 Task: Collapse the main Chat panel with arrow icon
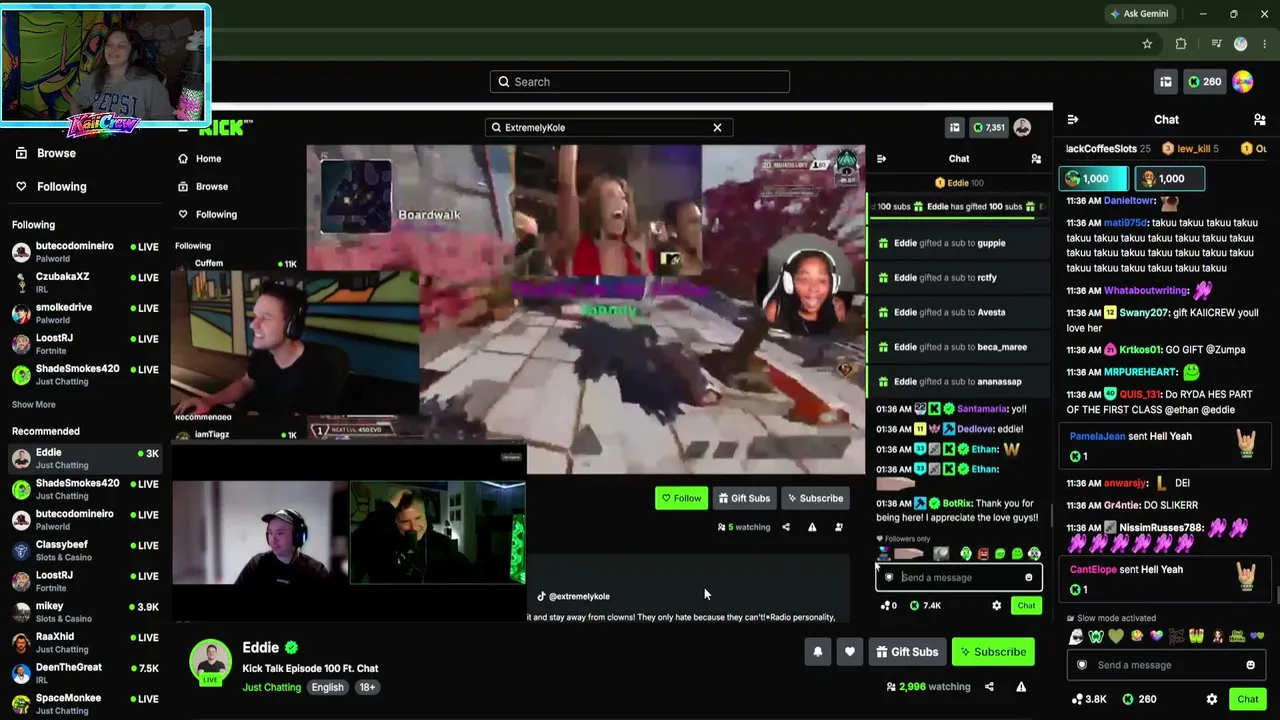click(x=1073, y=120)
